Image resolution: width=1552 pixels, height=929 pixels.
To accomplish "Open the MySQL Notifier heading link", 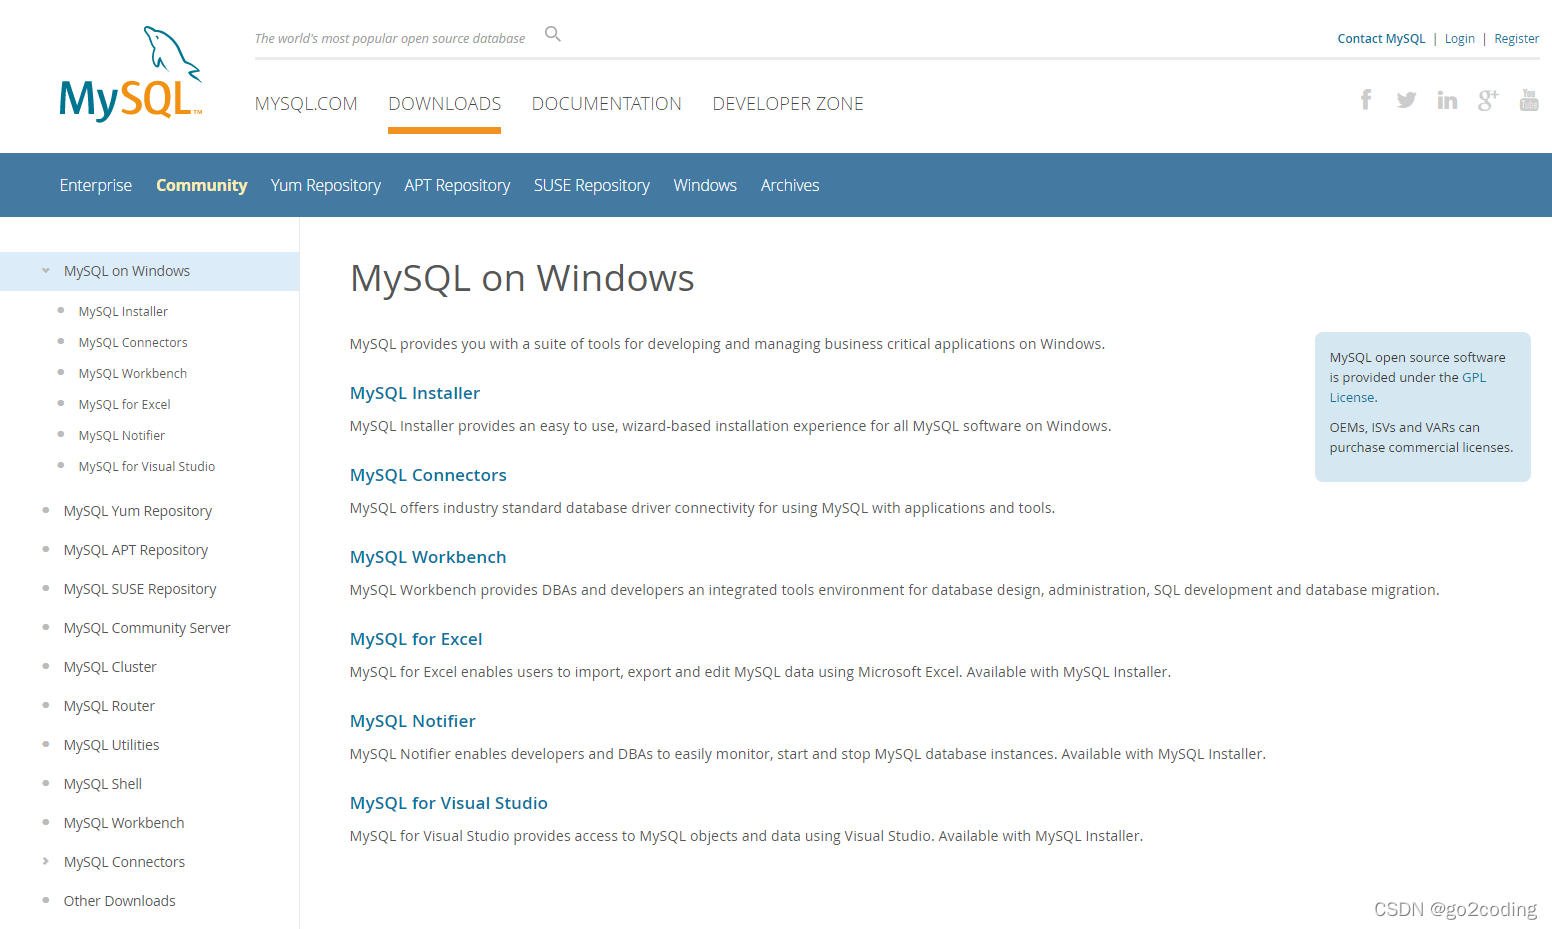I will coord(413,721).
